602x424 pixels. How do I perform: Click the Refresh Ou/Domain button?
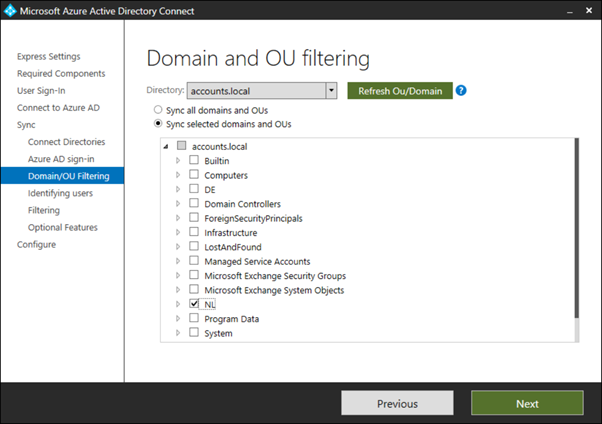click(x=400, y=91)
